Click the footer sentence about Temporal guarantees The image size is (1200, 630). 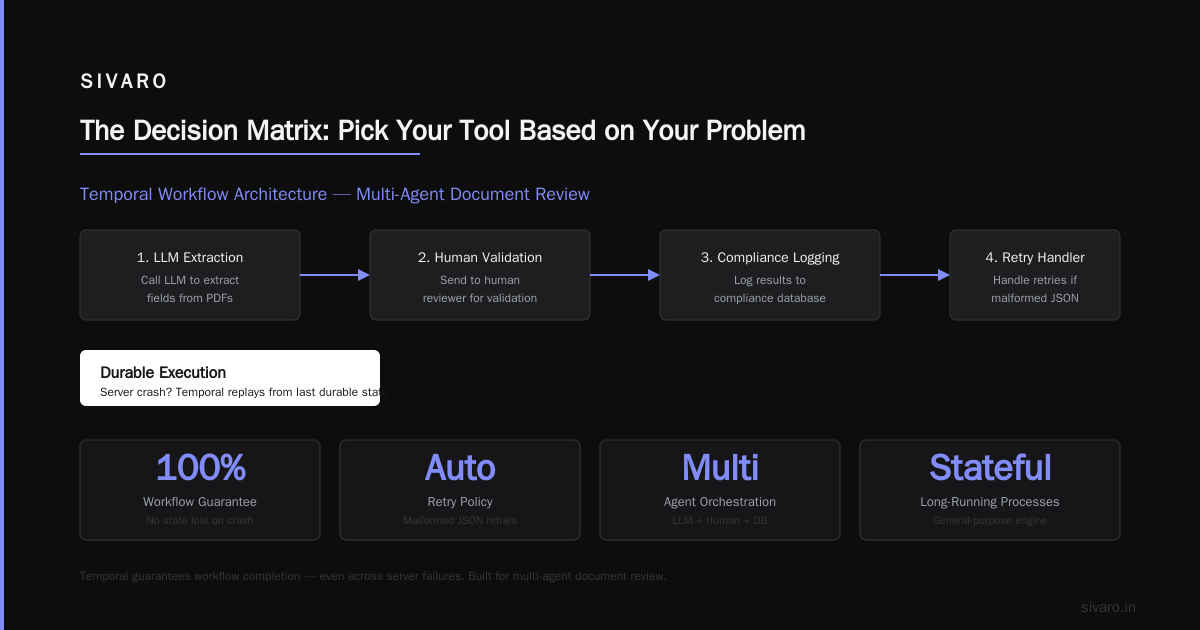(373, 576)
